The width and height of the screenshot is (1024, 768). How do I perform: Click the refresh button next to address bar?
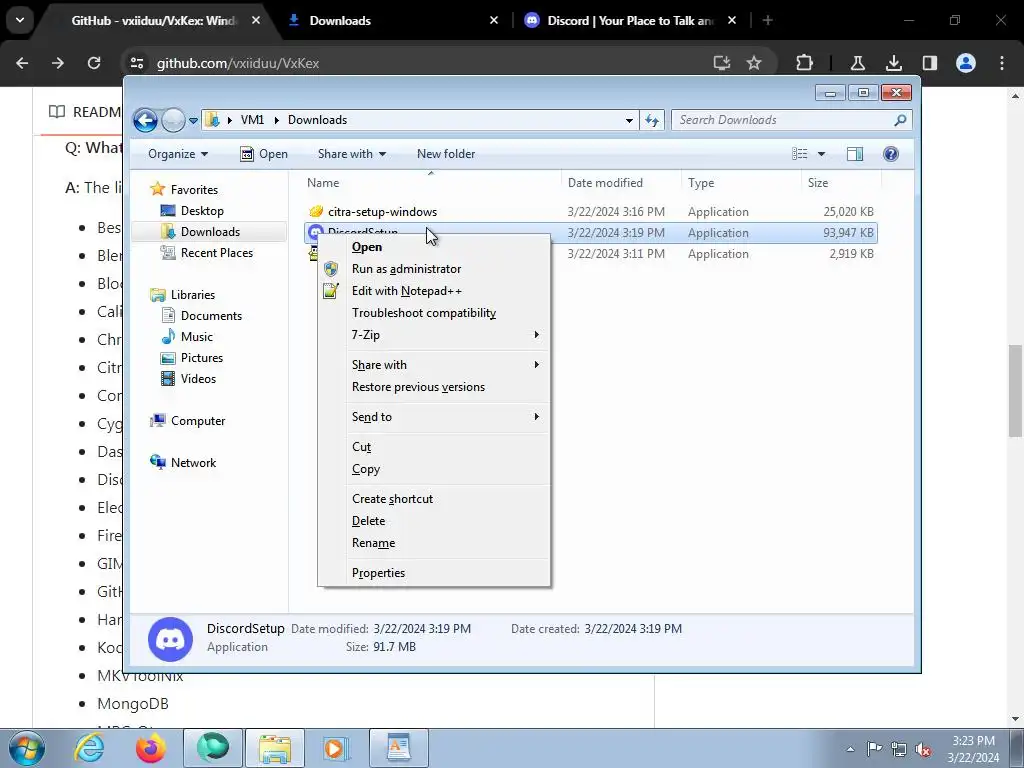(x=652, y=120)
